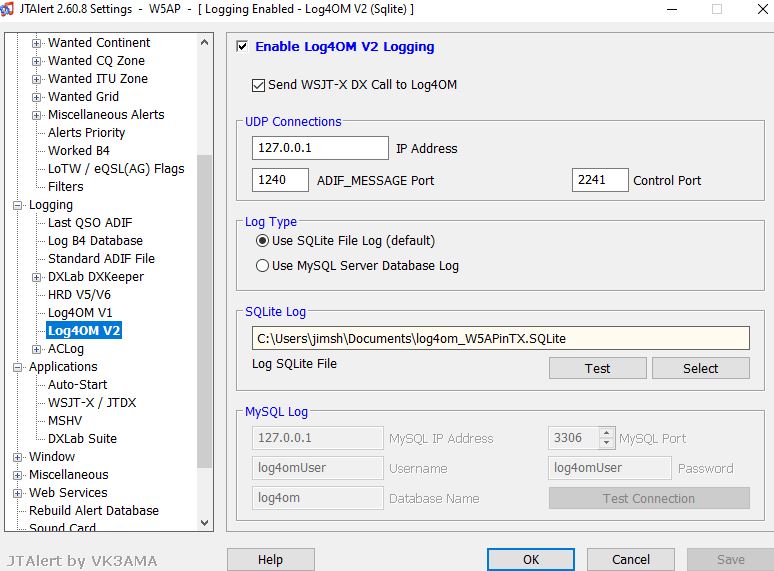Click the MySQL IP Address field
Screen dimensions: 774x571
pos(318,438)
